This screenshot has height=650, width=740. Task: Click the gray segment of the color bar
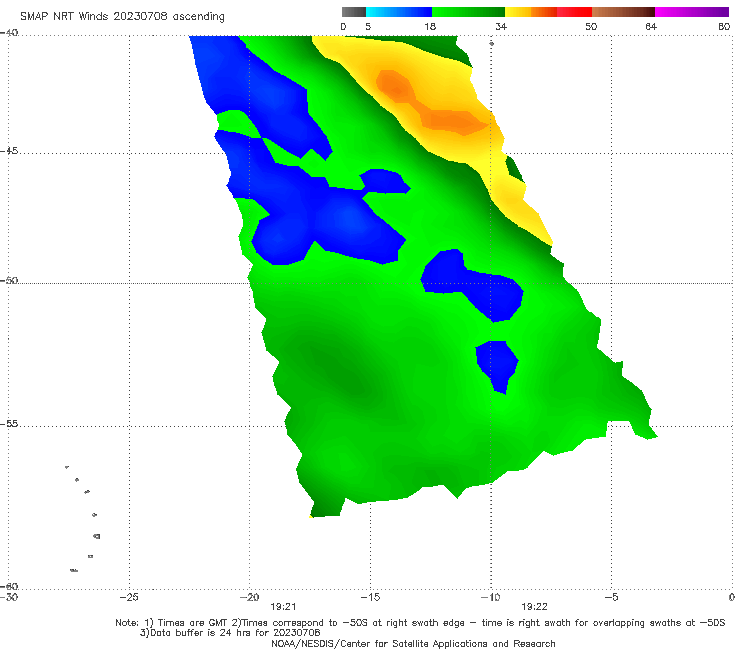tap(354, 12)
